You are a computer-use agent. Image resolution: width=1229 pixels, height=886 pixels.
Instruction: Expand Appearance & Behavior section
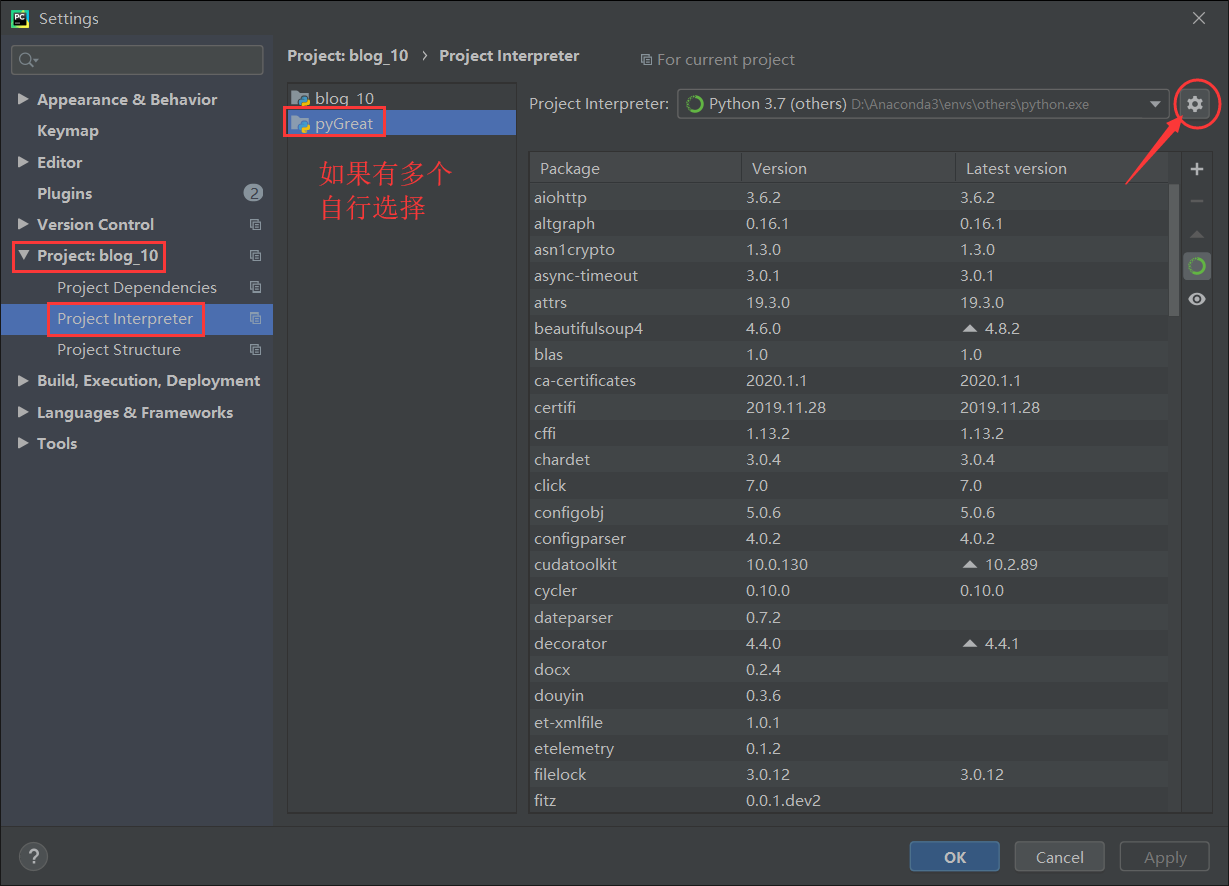[23, 100]
